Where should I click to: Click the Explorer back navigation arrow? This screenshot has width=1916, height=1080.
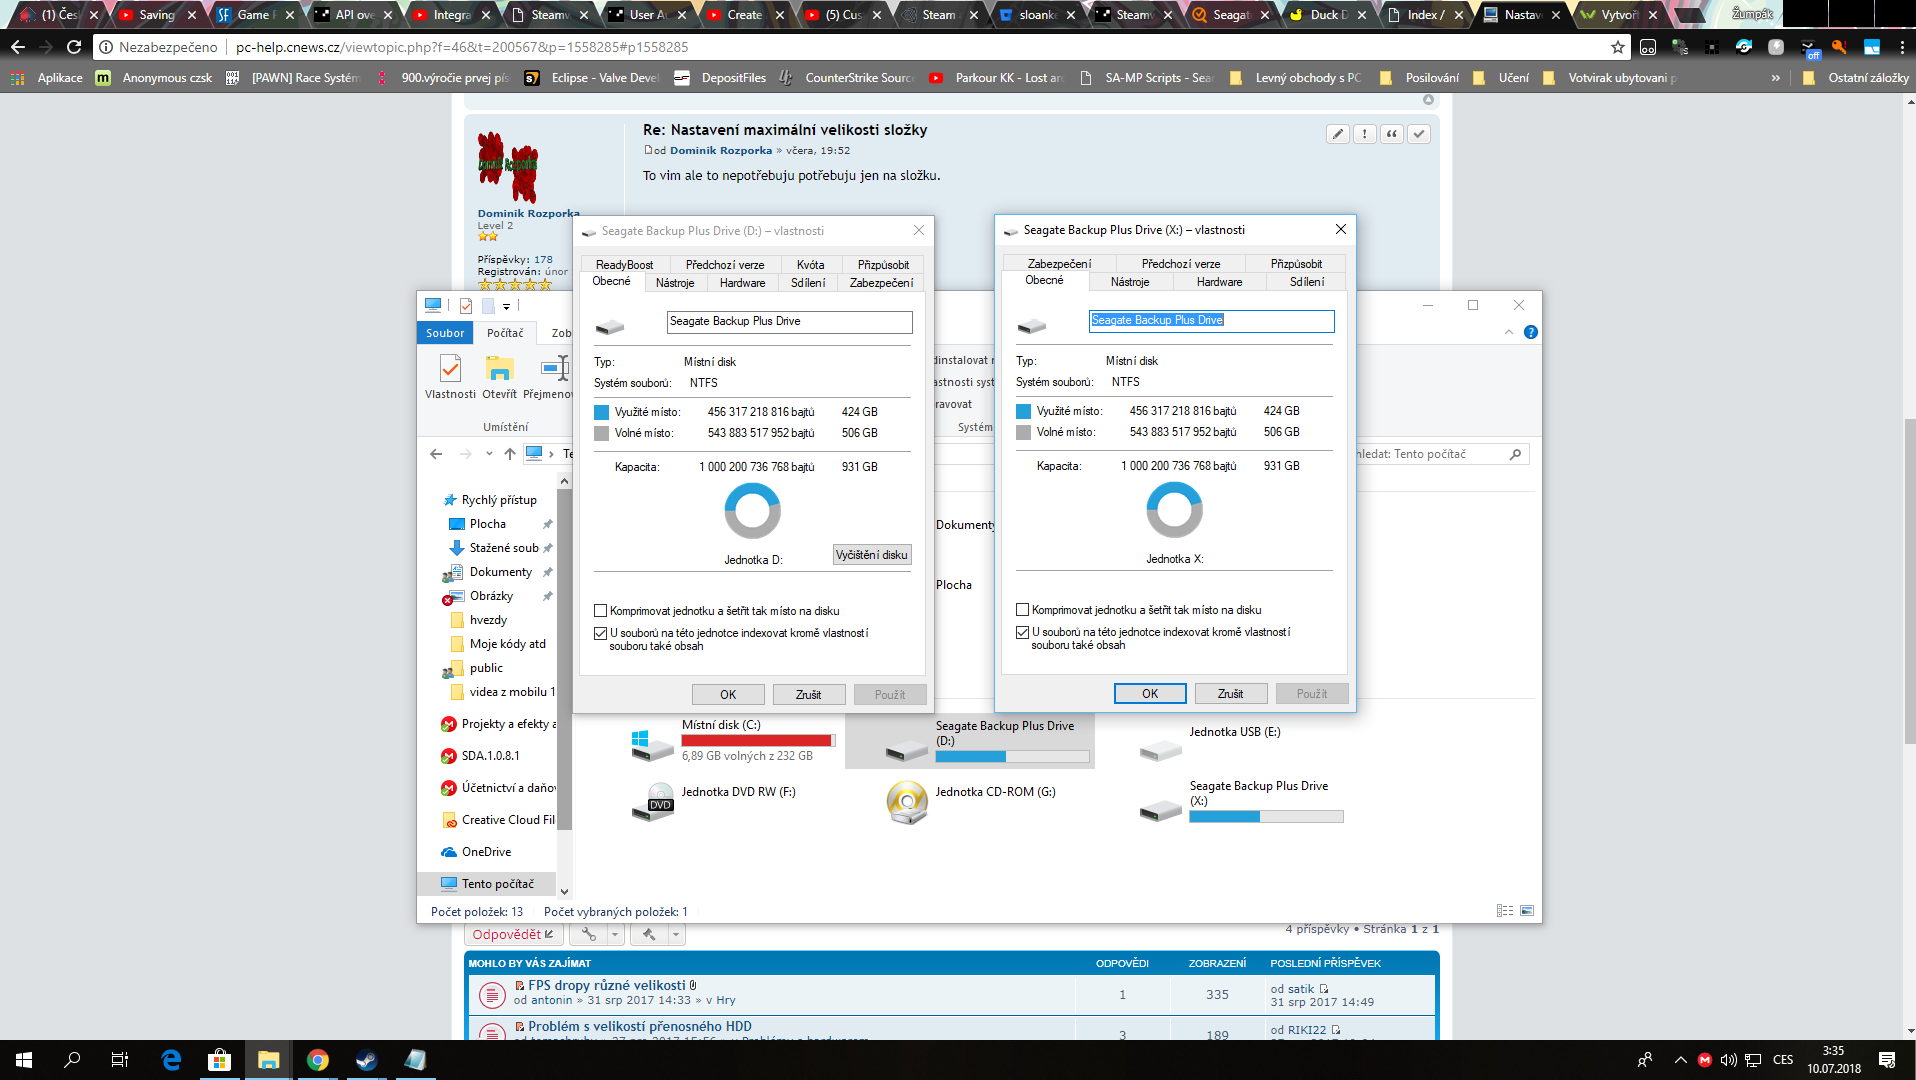point(436,454)
